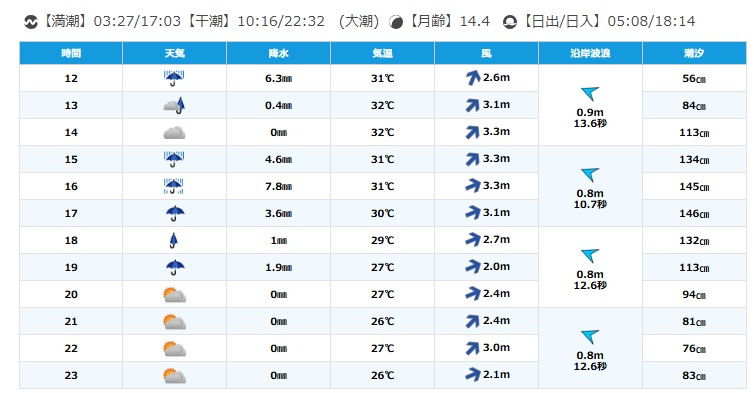This screenshot has height=393, width=754.
Task: Click the wave direction arrow above 0.9m 13.6秒
Action: (590, 93)
